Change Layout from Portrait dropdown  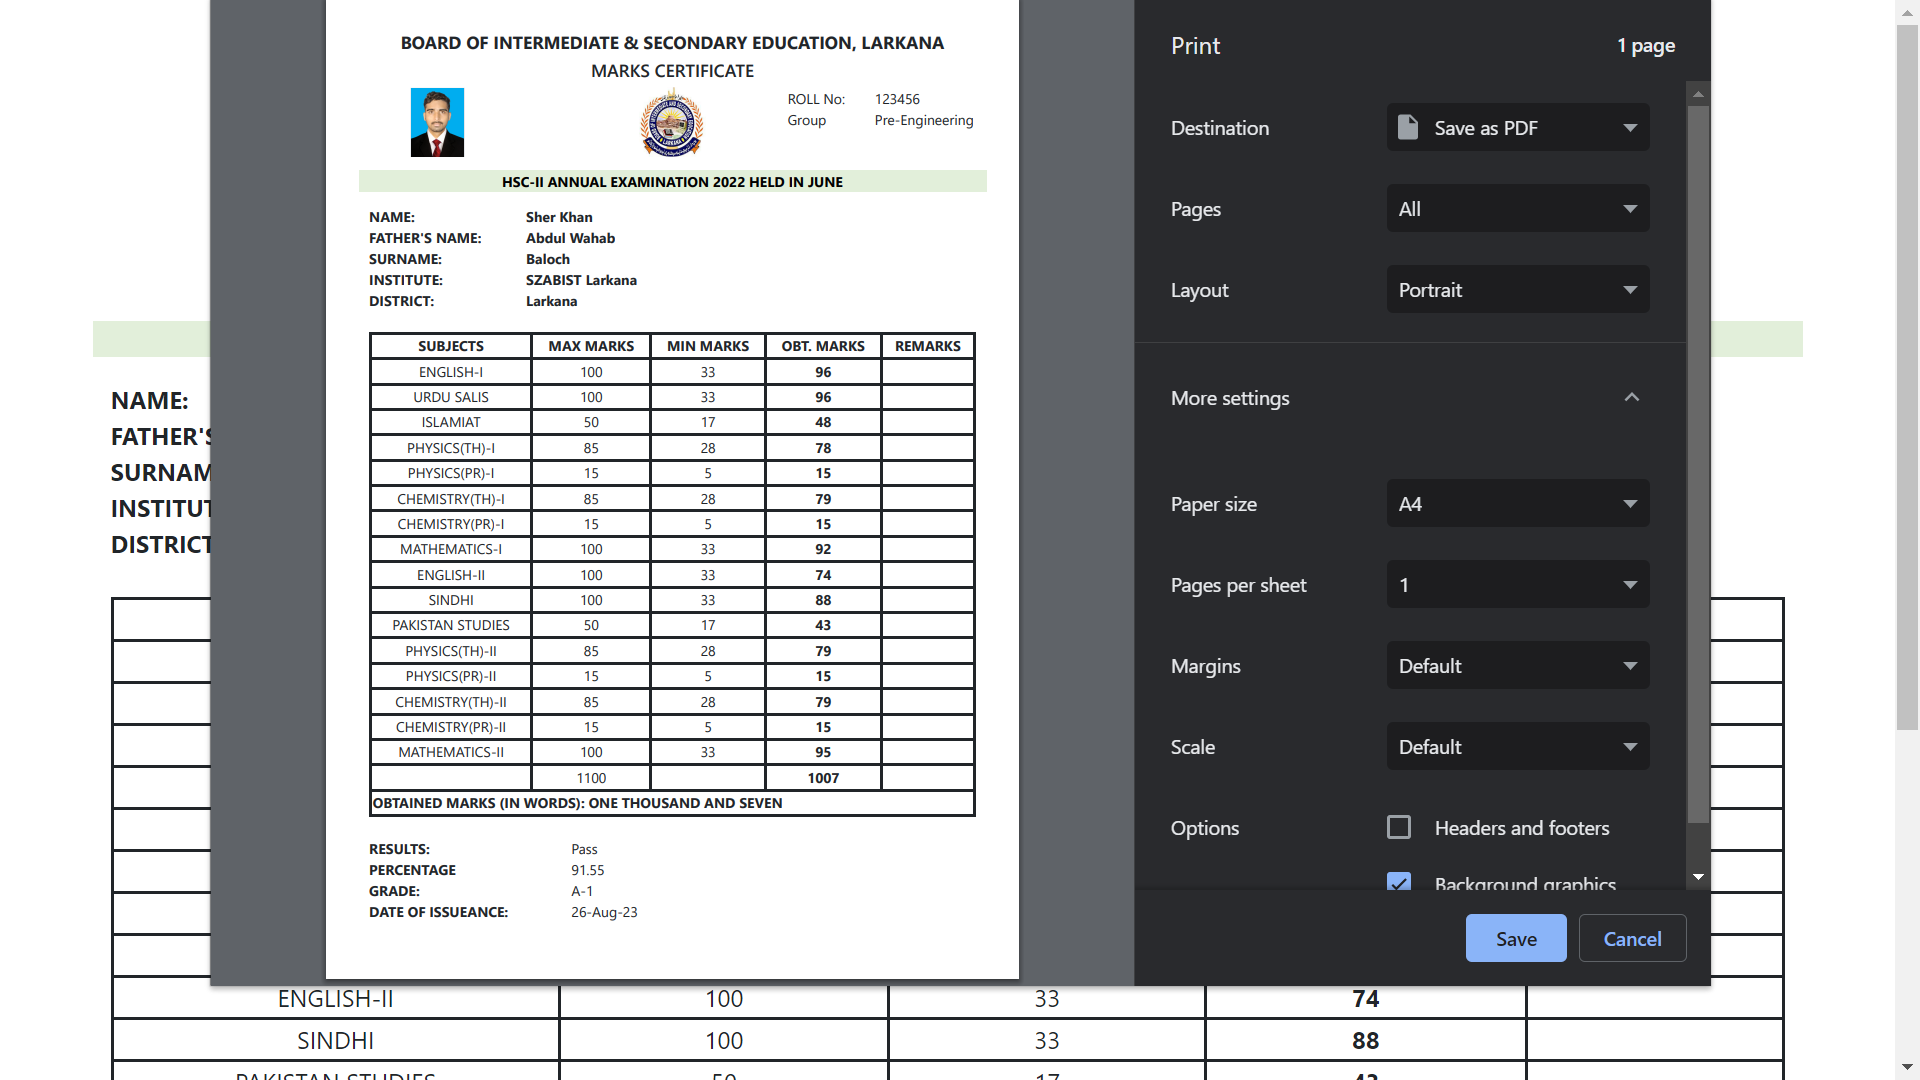(1517, 290)
